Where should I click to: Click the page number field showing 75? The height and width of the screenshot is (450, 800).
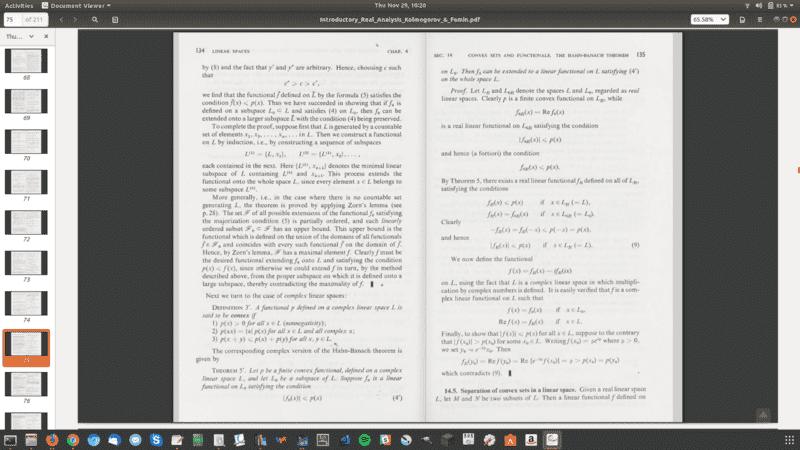coord(14,19)
